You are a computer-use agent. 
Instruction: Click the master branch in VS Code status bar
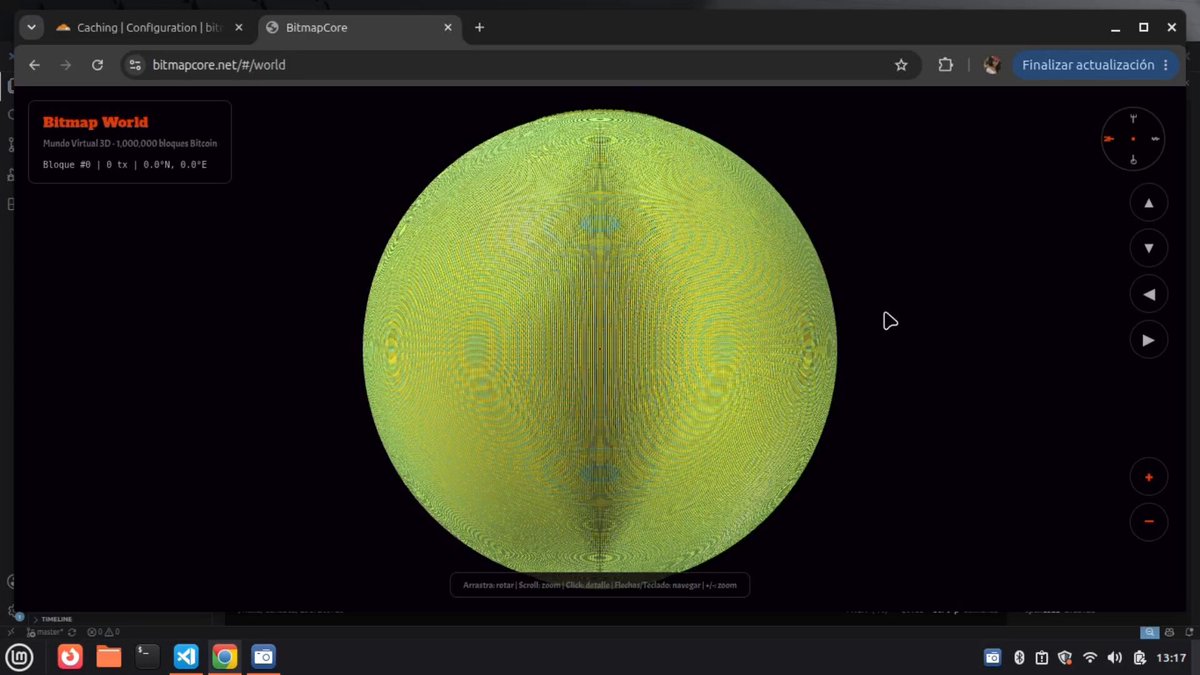point(44,632)
